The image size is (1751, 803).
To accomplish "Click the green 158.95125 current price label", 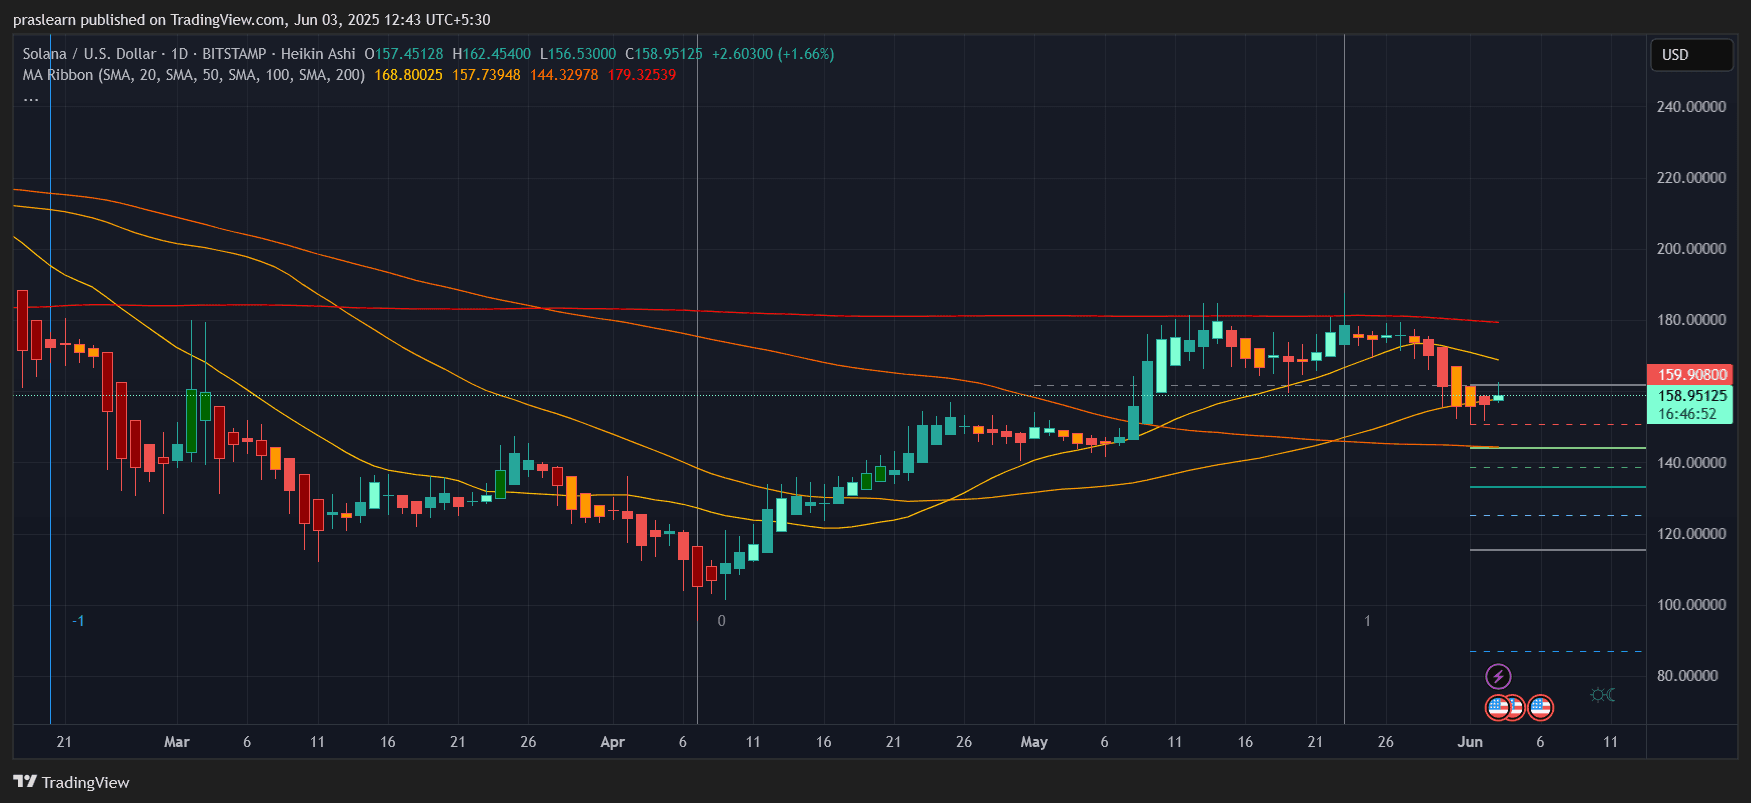I will pyautogui.click(x=1691, y=396).
